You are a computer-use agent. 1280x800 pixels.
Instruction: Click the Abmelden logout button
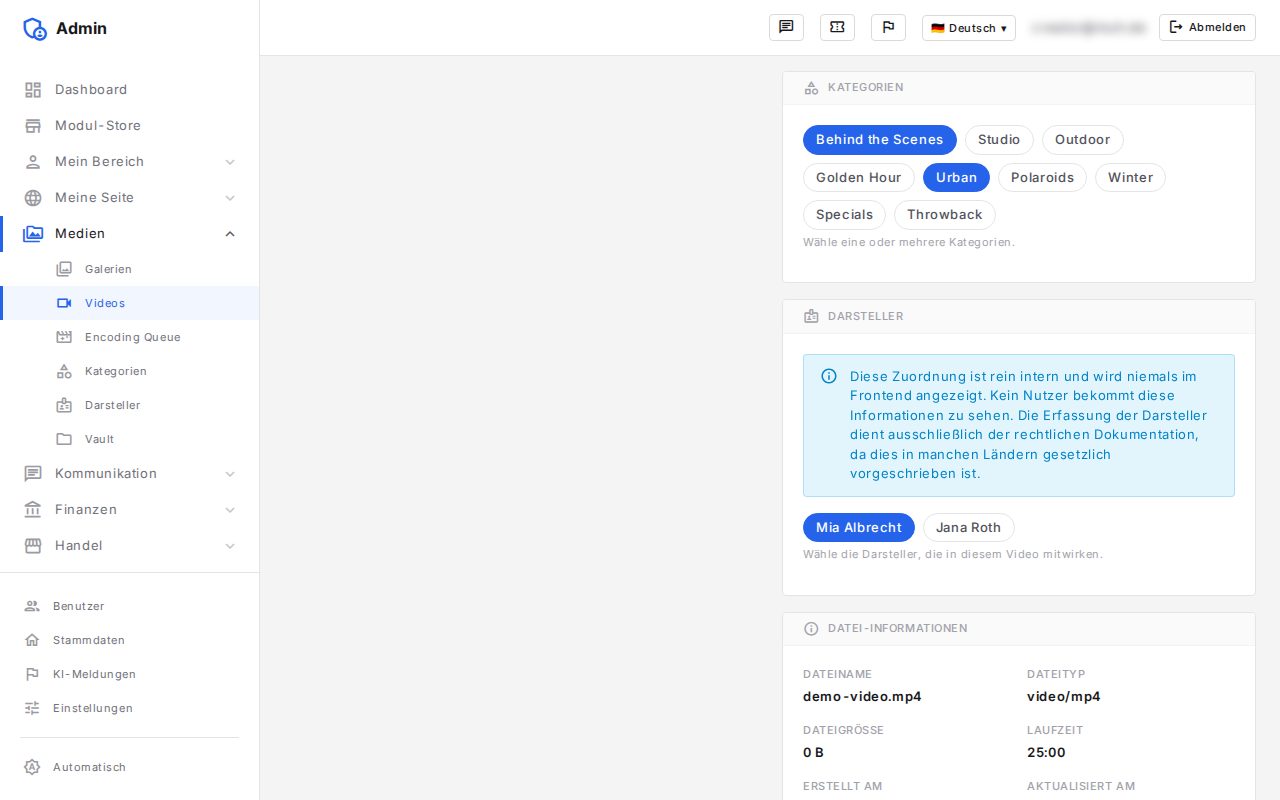(x=1207, y=27)
